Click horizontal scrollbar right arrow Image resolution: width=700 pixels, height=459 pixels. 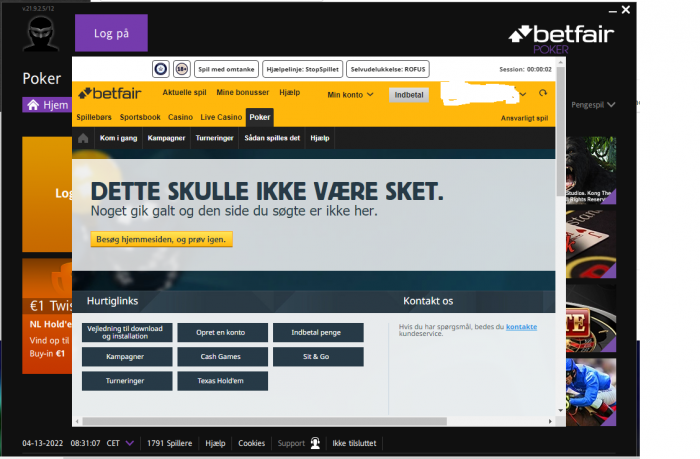coord(550,421)
